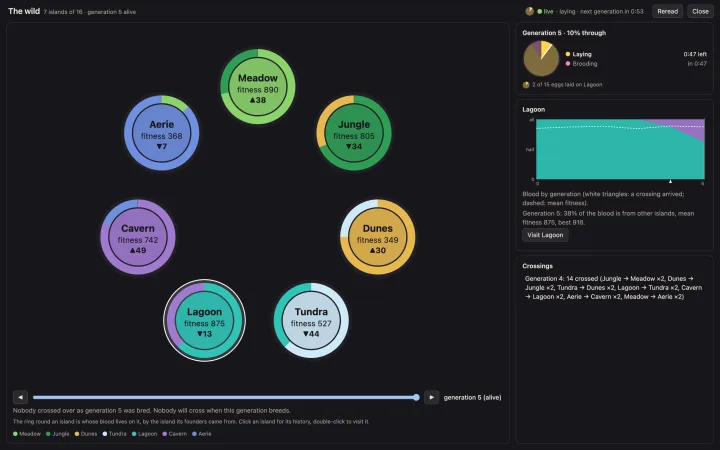
Task: Click '7 islands of 16 · generation 5 alive' text
Action: point(90,12)
